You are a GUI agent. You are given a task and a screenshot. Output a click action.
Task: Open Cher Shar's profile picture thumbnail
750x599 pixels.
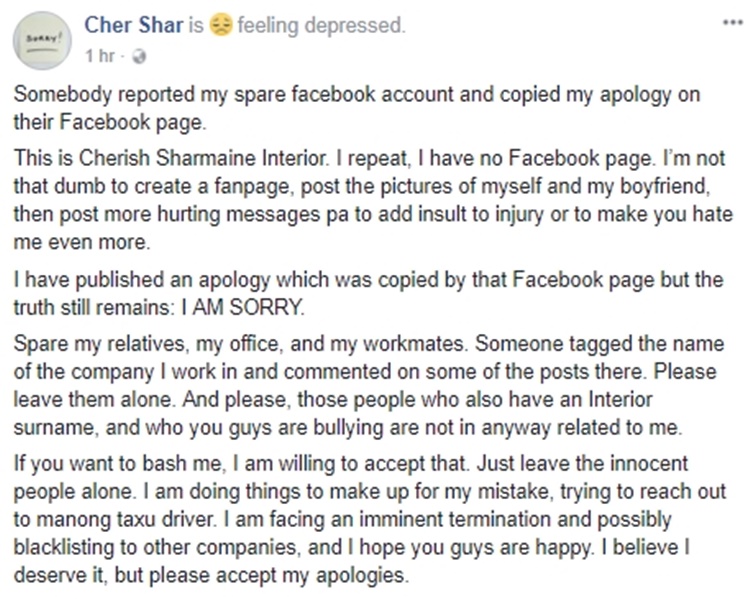[42, 41]
